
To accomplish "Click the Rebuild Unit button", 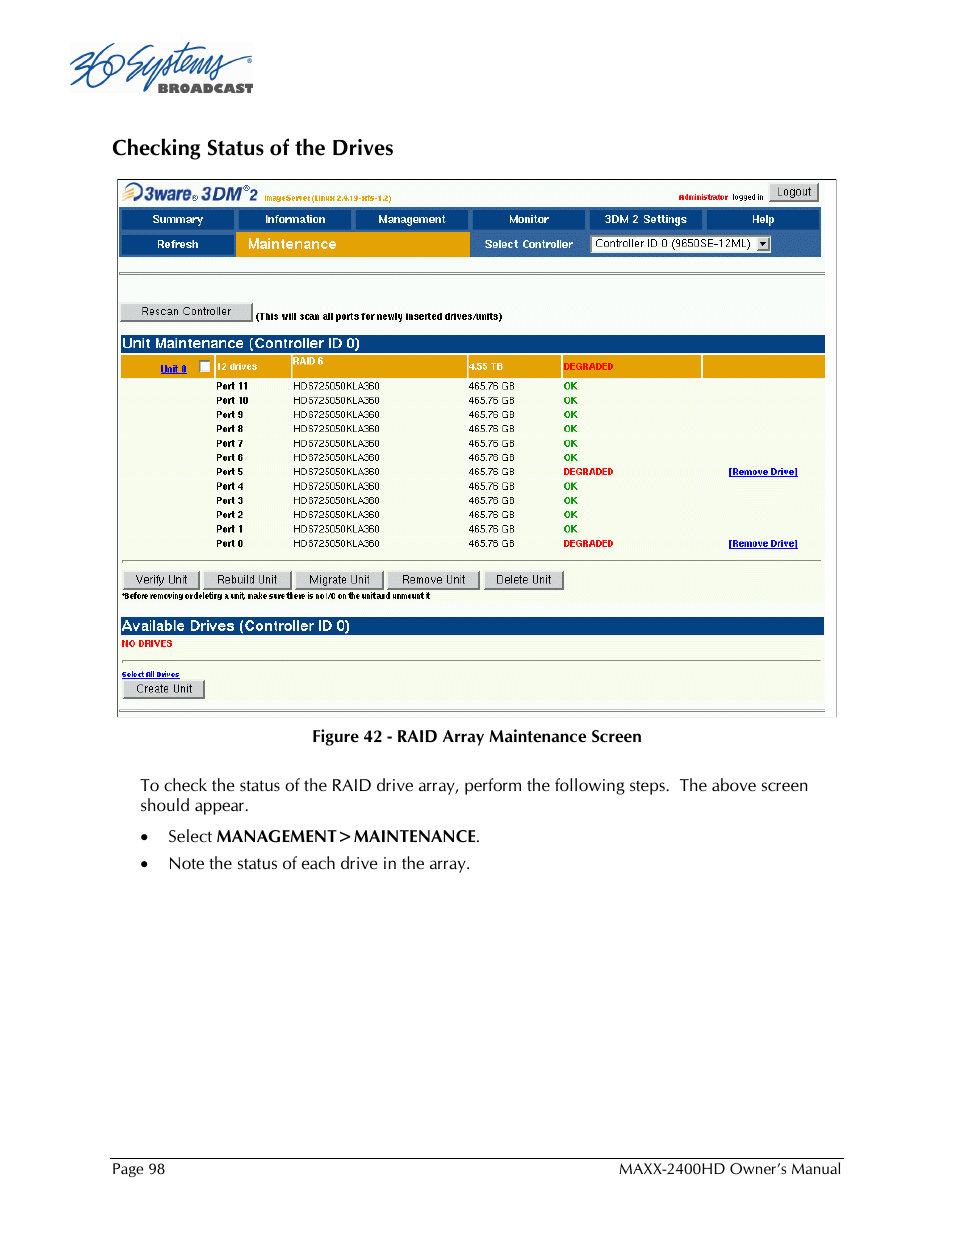I will point(247,580).
